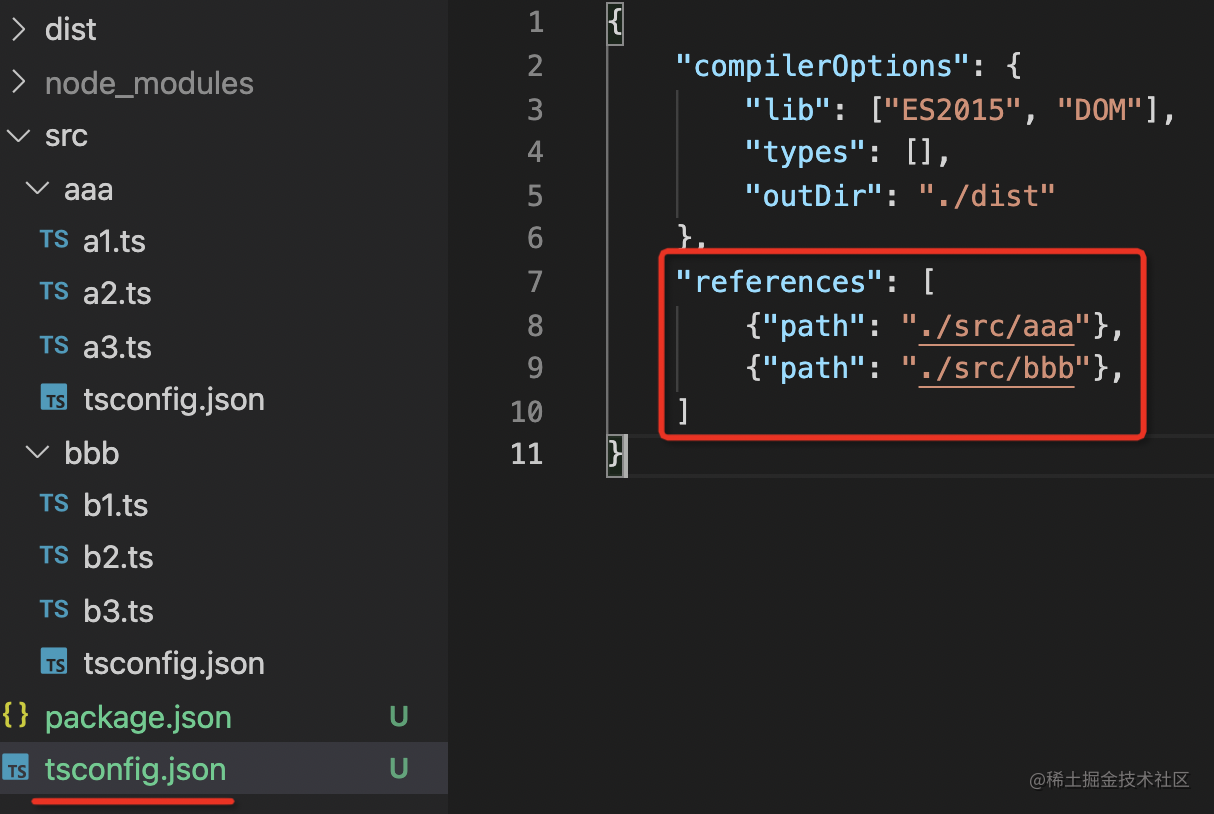Select package.json in the explorer
The width and height of the screenshot is (1214, 814).
click(x=138, y=717)
